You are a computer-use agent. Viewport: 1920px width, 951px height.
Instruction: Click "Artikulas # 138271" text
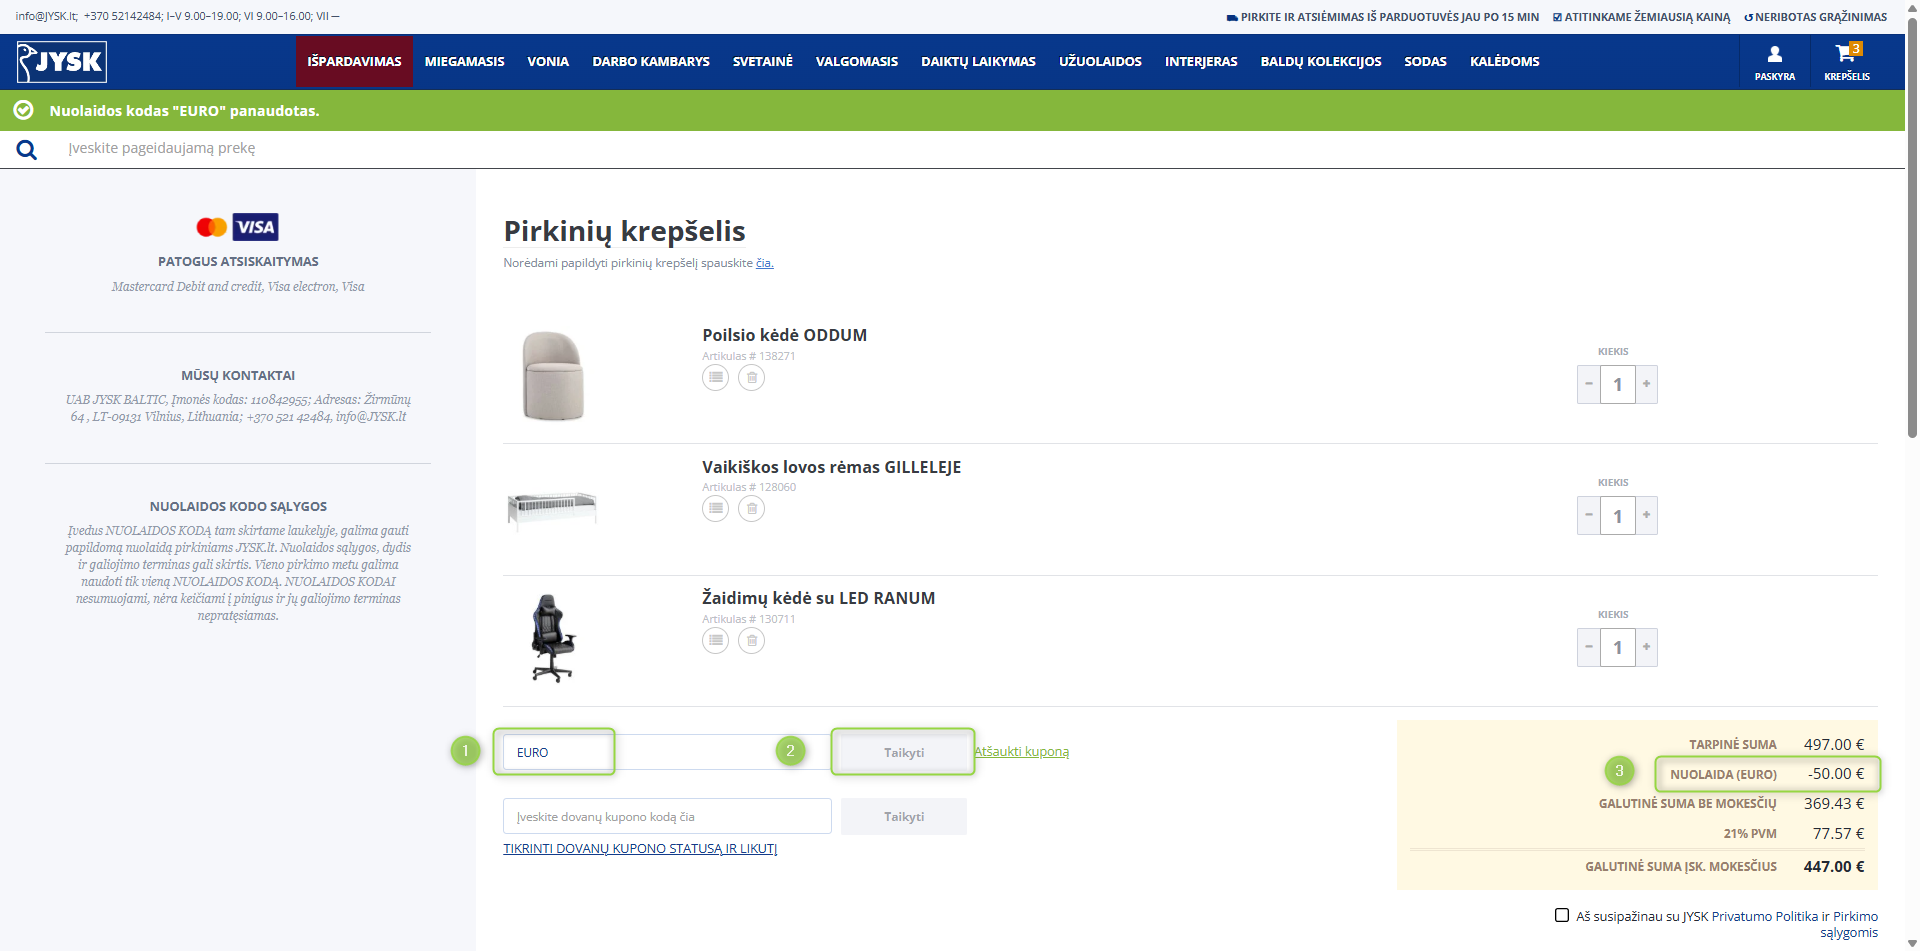coord(749,356)
